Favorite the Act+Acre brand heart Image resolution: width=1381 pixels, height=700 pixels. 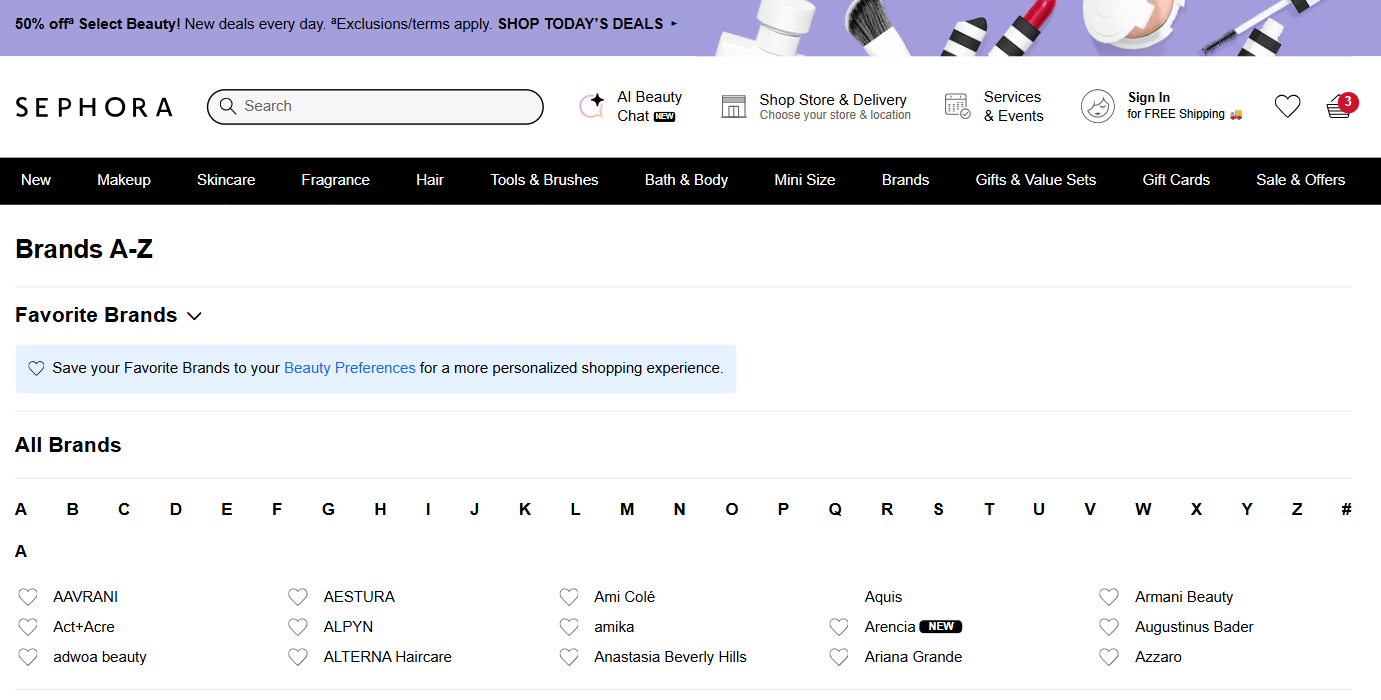click(x=28, y=627)
